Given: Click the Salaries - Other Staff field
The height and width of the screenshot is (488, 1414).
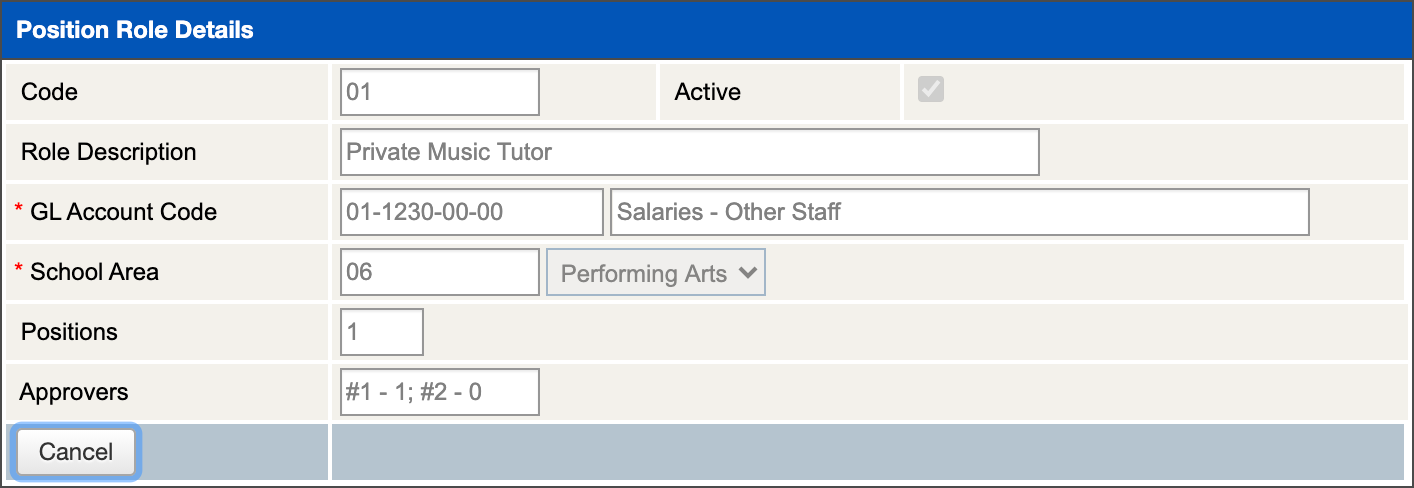Looking at the screenshot, I should (959, 212).
